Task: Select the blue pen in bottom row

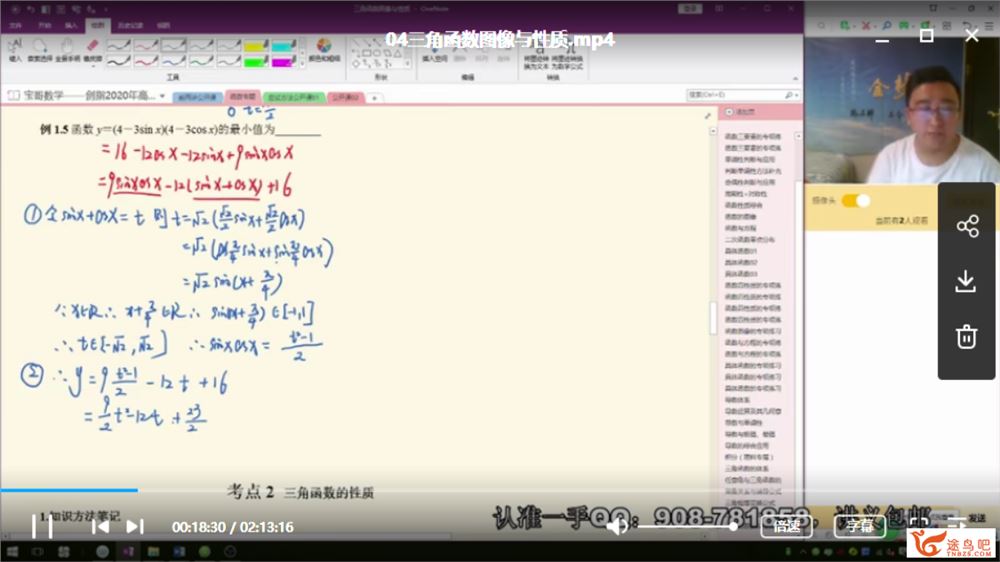Action: click(x=173, y=61)
